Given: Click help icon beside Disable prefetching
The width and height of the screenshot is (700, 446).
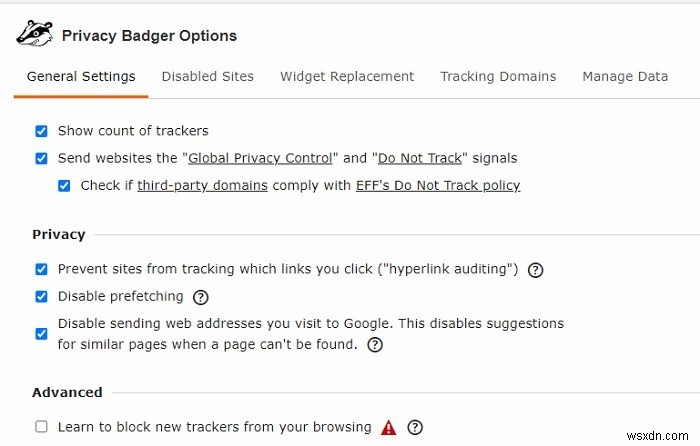Looking at the screenshot, I should coord(200,297).
